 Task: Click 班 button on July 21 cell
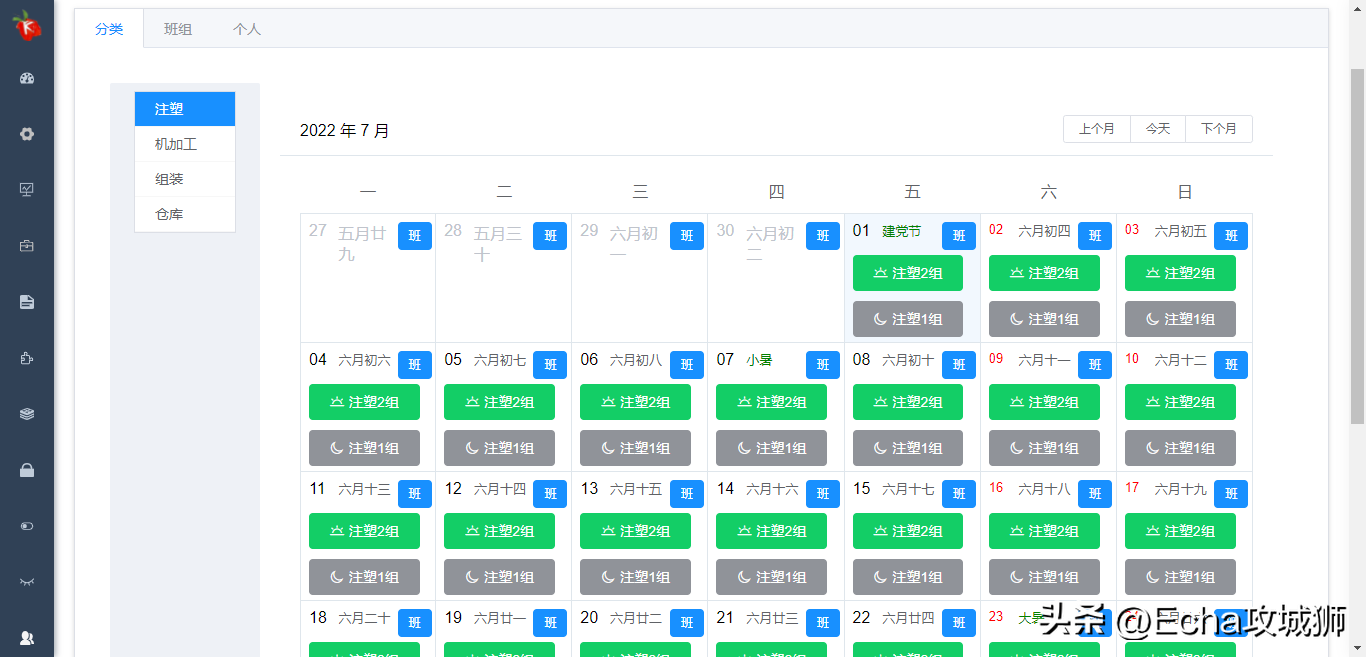823,623
